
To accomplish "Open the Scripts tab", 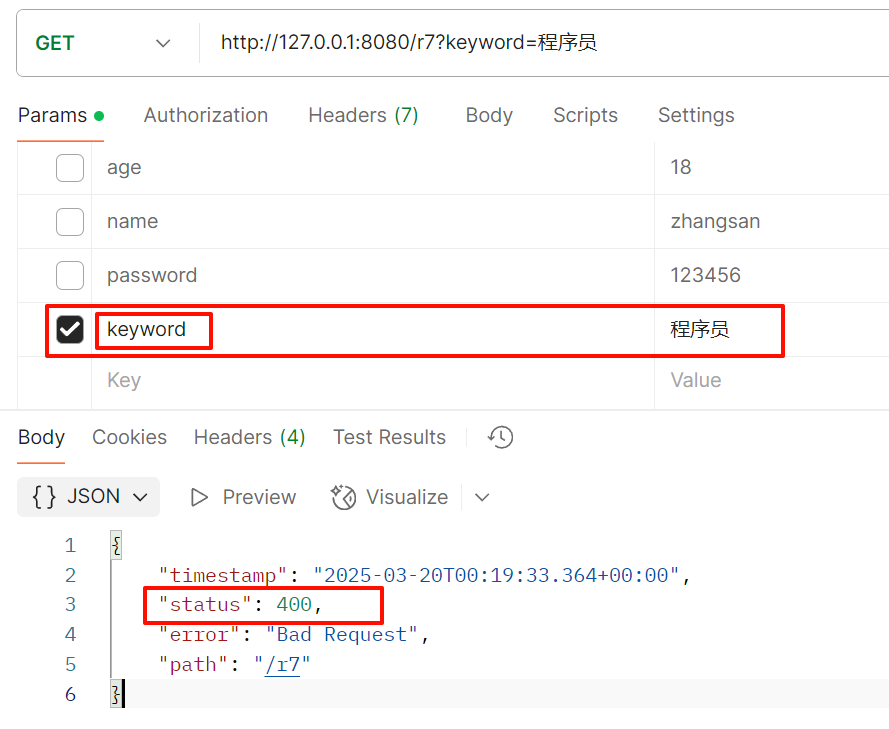I will click(x=586, y=115).
